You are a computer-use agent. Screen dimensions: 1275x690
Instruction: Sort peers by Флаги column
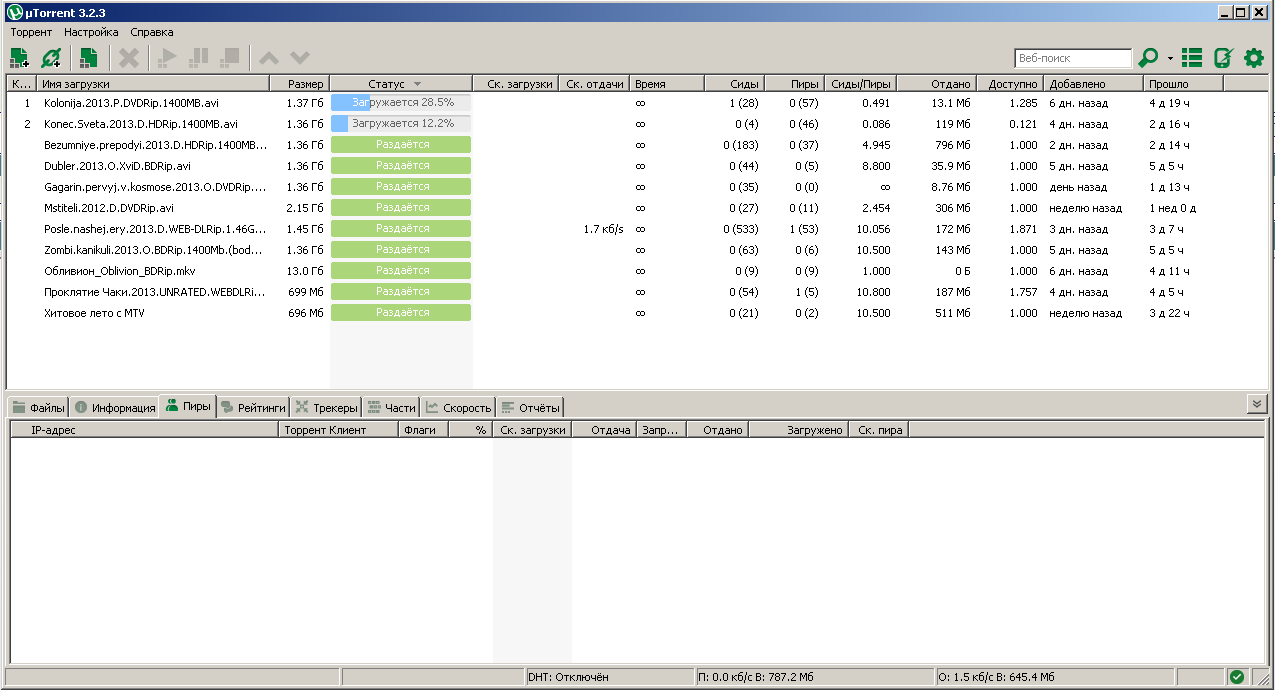pyautogui.click(x=423, y=430)
